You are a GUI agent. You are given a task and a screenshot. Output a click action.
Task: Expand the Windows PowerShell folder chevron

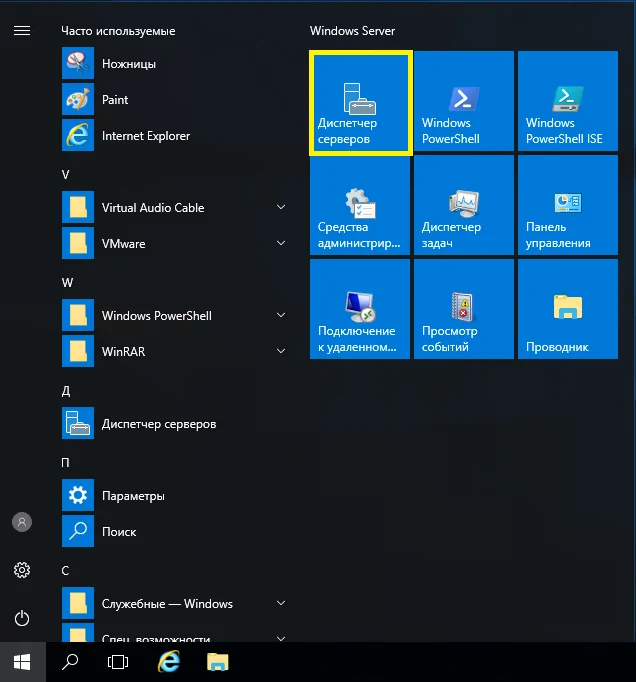pos(281,315)
